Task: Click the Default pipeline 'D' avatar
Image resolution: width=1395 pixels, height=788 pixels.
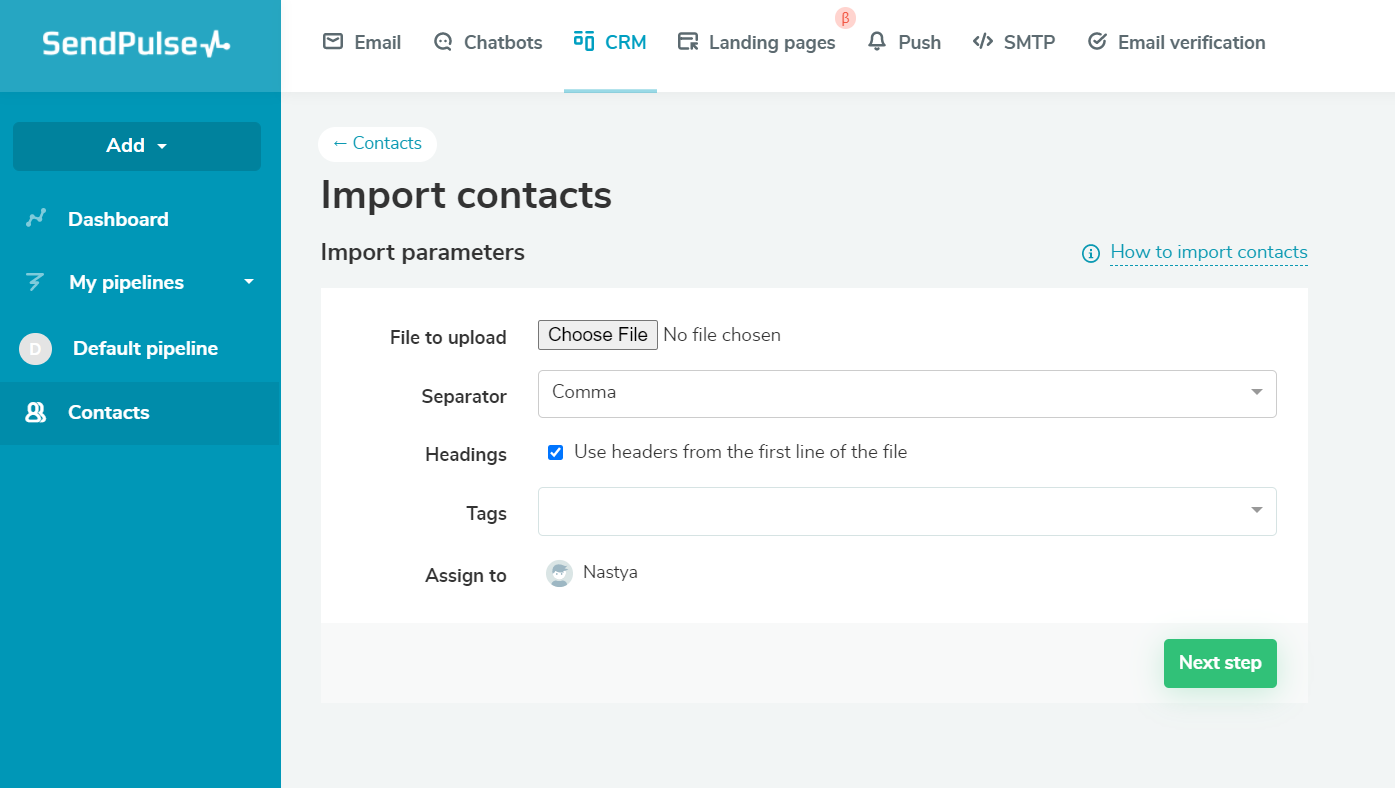Action: tap(35, 349)
